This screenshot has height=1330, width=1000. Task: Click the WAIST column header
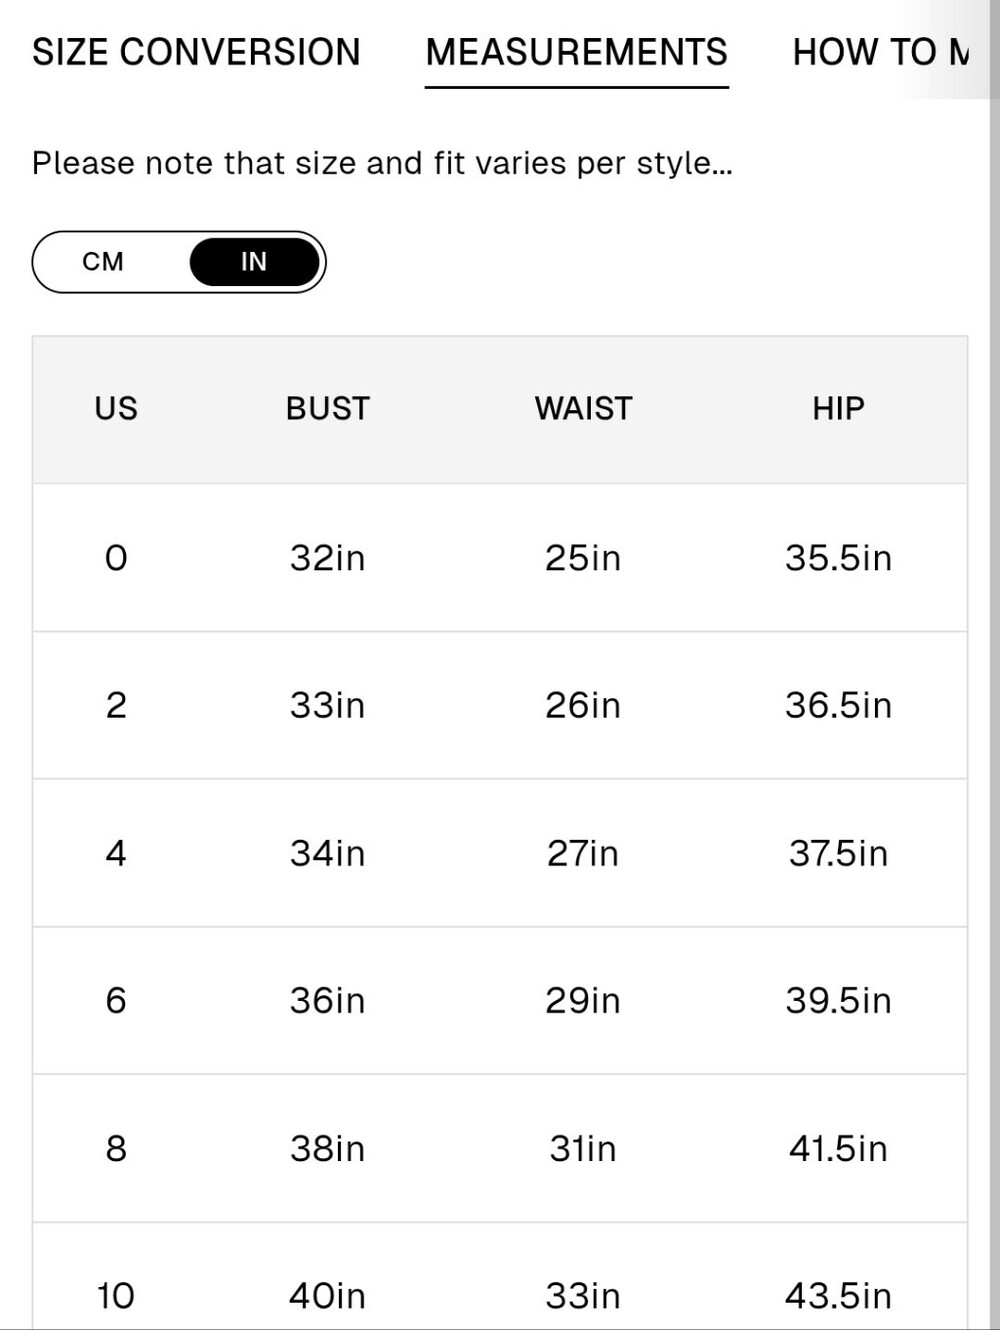coord(583,408)
